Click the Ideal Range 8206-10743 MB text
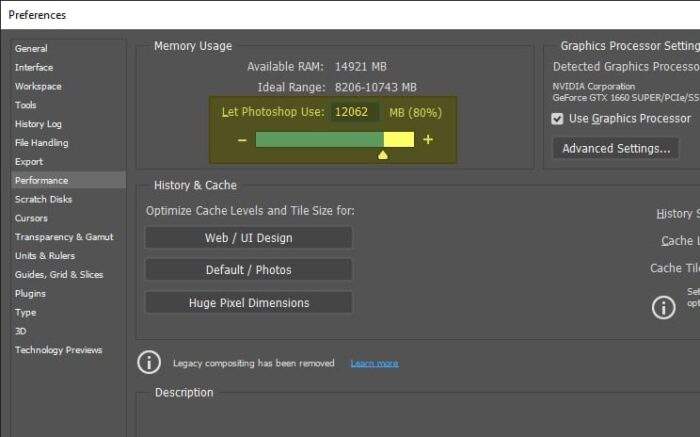The image size is (700, 437). 375,87
